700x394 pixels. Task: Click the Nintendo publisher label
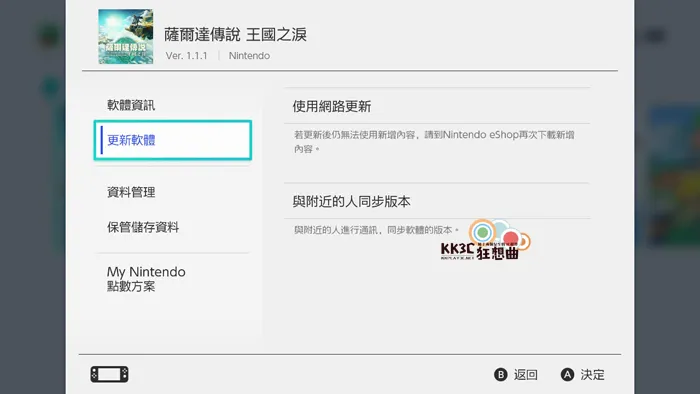[249, 56]
